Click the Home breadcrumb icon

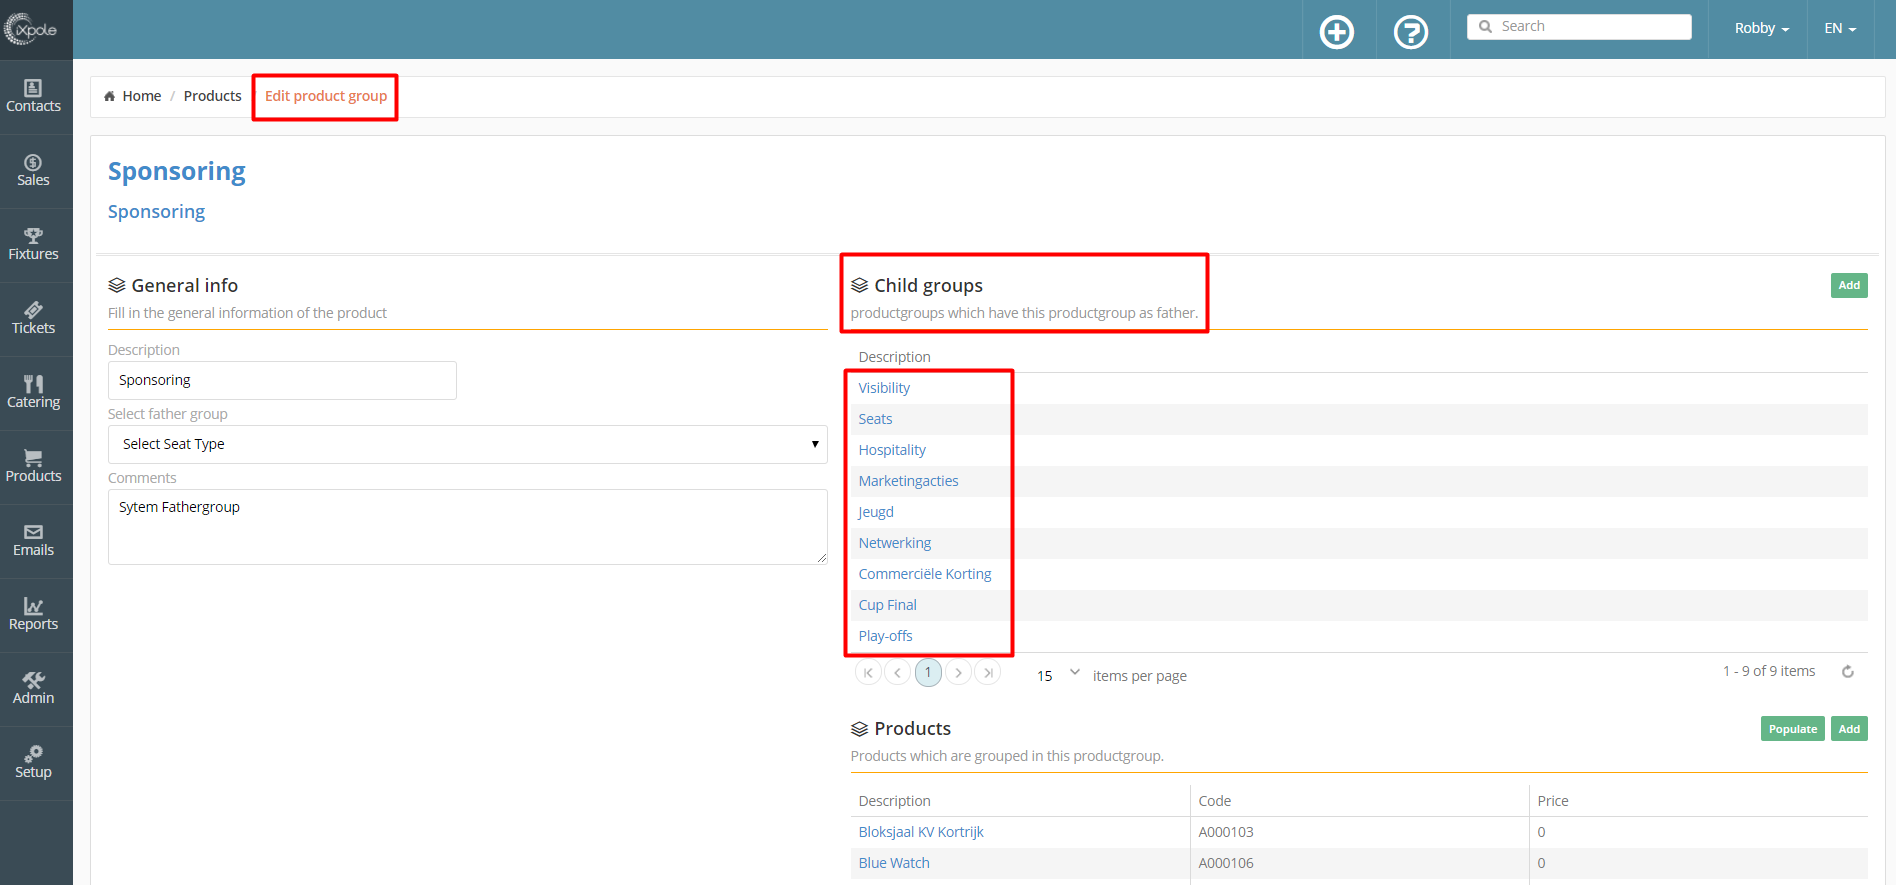pyautogui.click(x=110, y=96)
